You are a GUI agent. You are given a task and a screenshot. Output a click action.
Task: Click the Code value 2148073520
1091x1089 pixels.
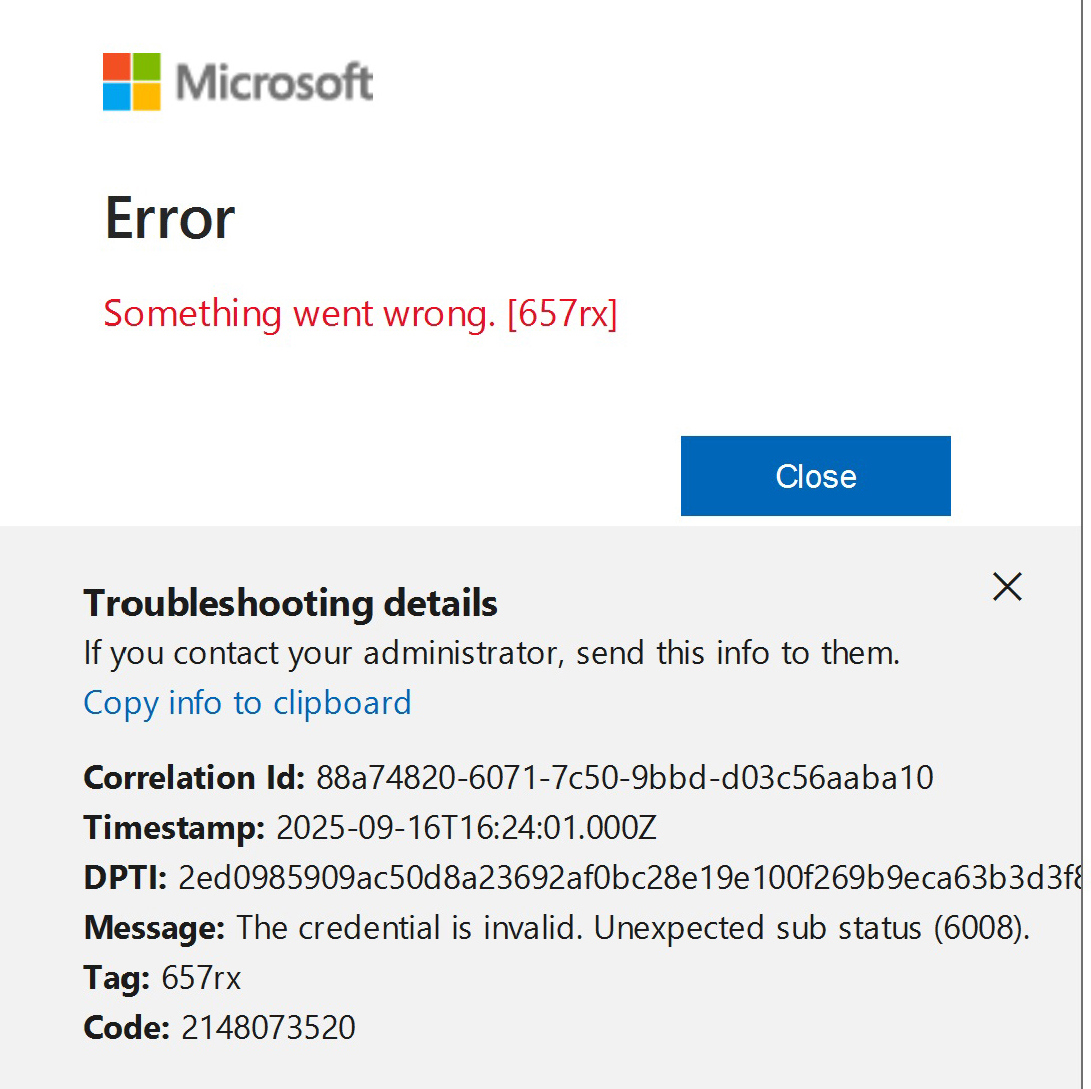tap(267, 1027)
